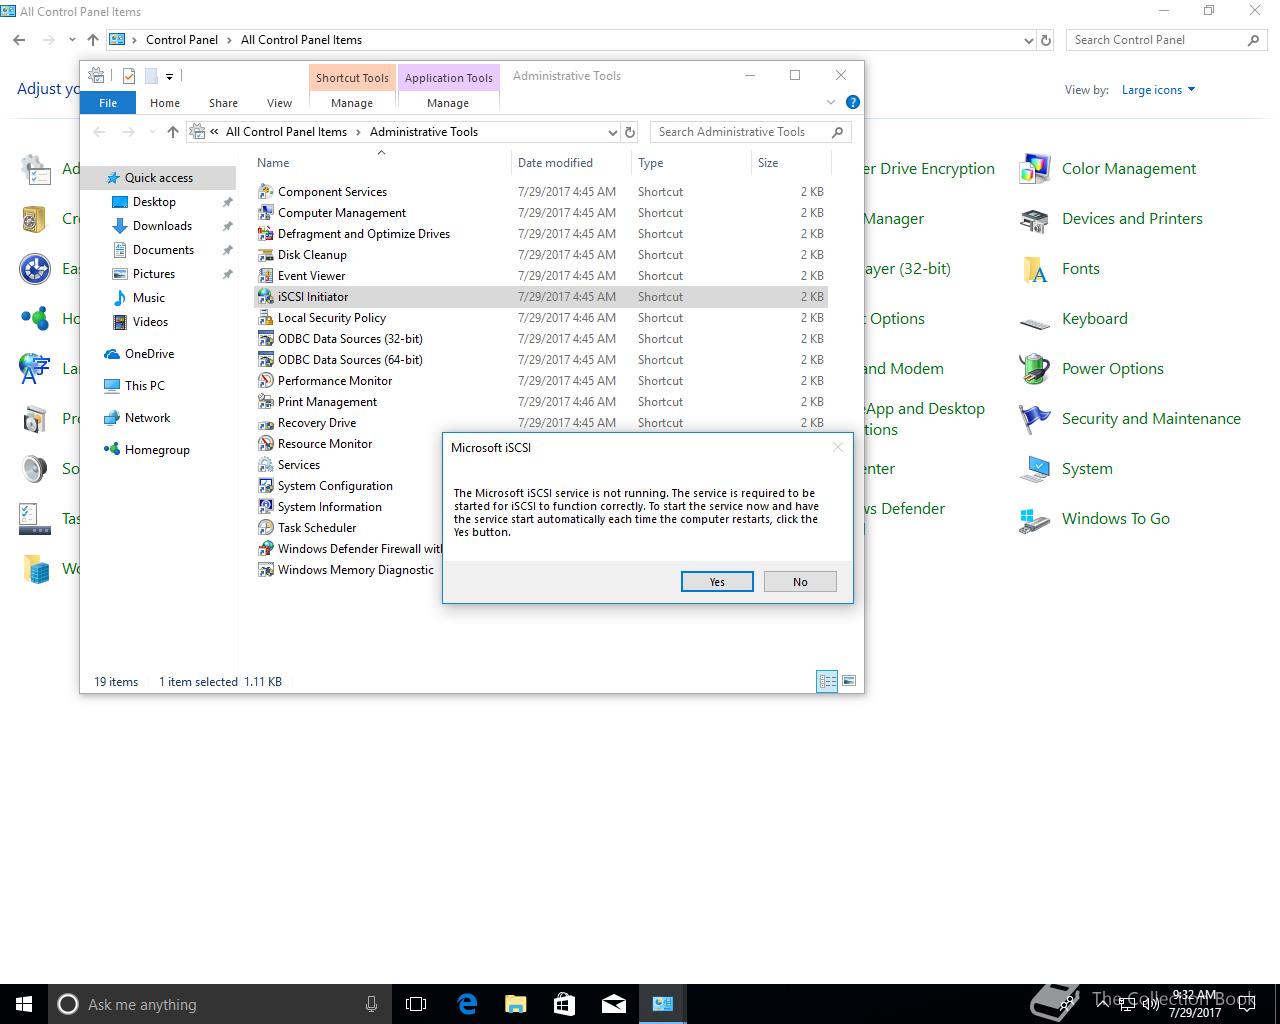Screen dimensions: 1280x1024
Task: Close the Microsoft iSCSI dialog
Action: click(838, 447)
